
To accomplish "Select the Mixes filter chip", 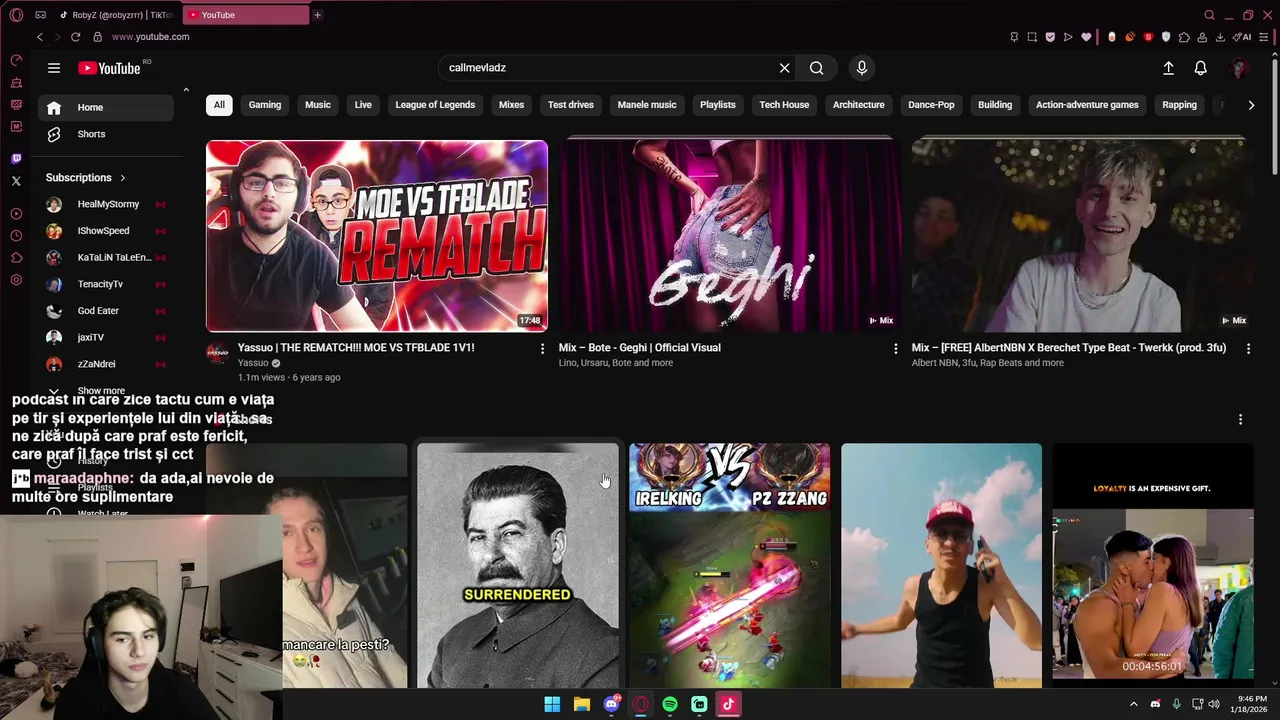I will (511, 105).
